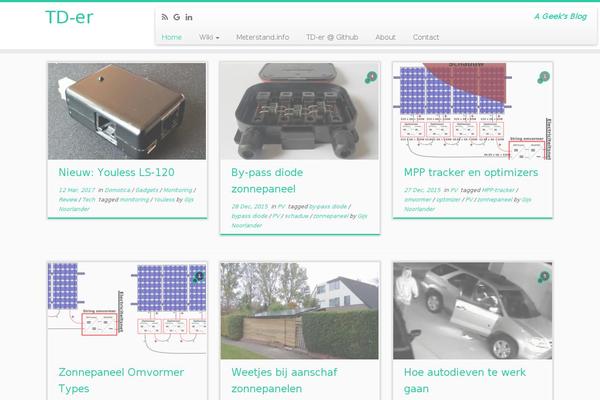Click the optimizer tag link
This screenshot has height=400, width=600.
(448, 199)
